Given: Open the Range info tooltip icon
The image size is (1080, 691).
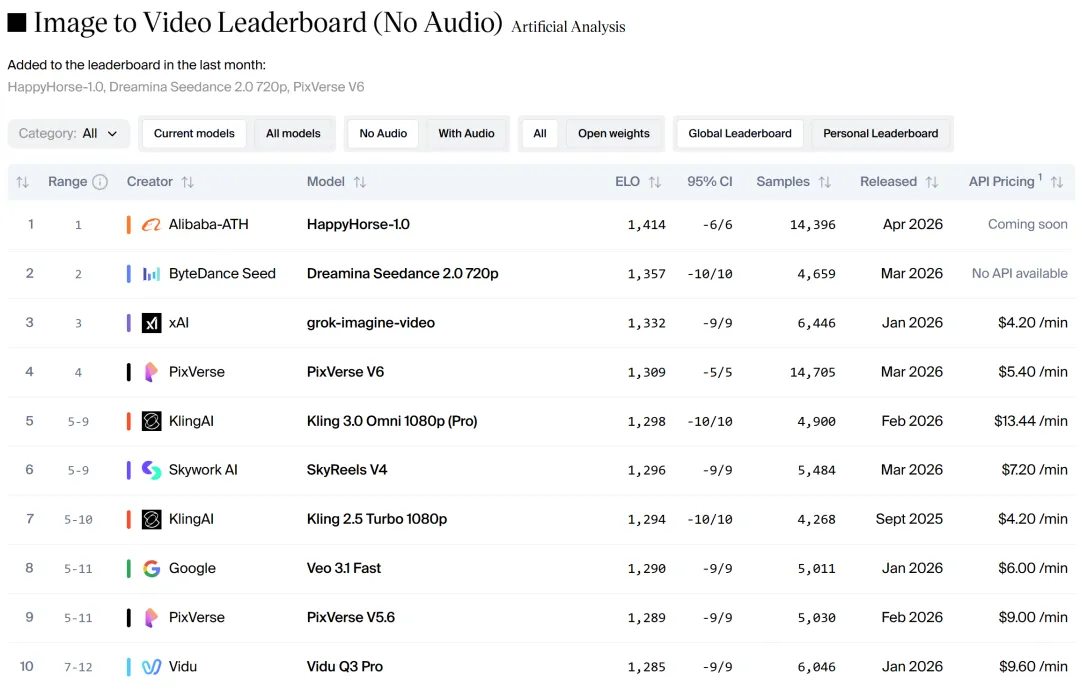Looking at the screenshot, I should [100, 182].
